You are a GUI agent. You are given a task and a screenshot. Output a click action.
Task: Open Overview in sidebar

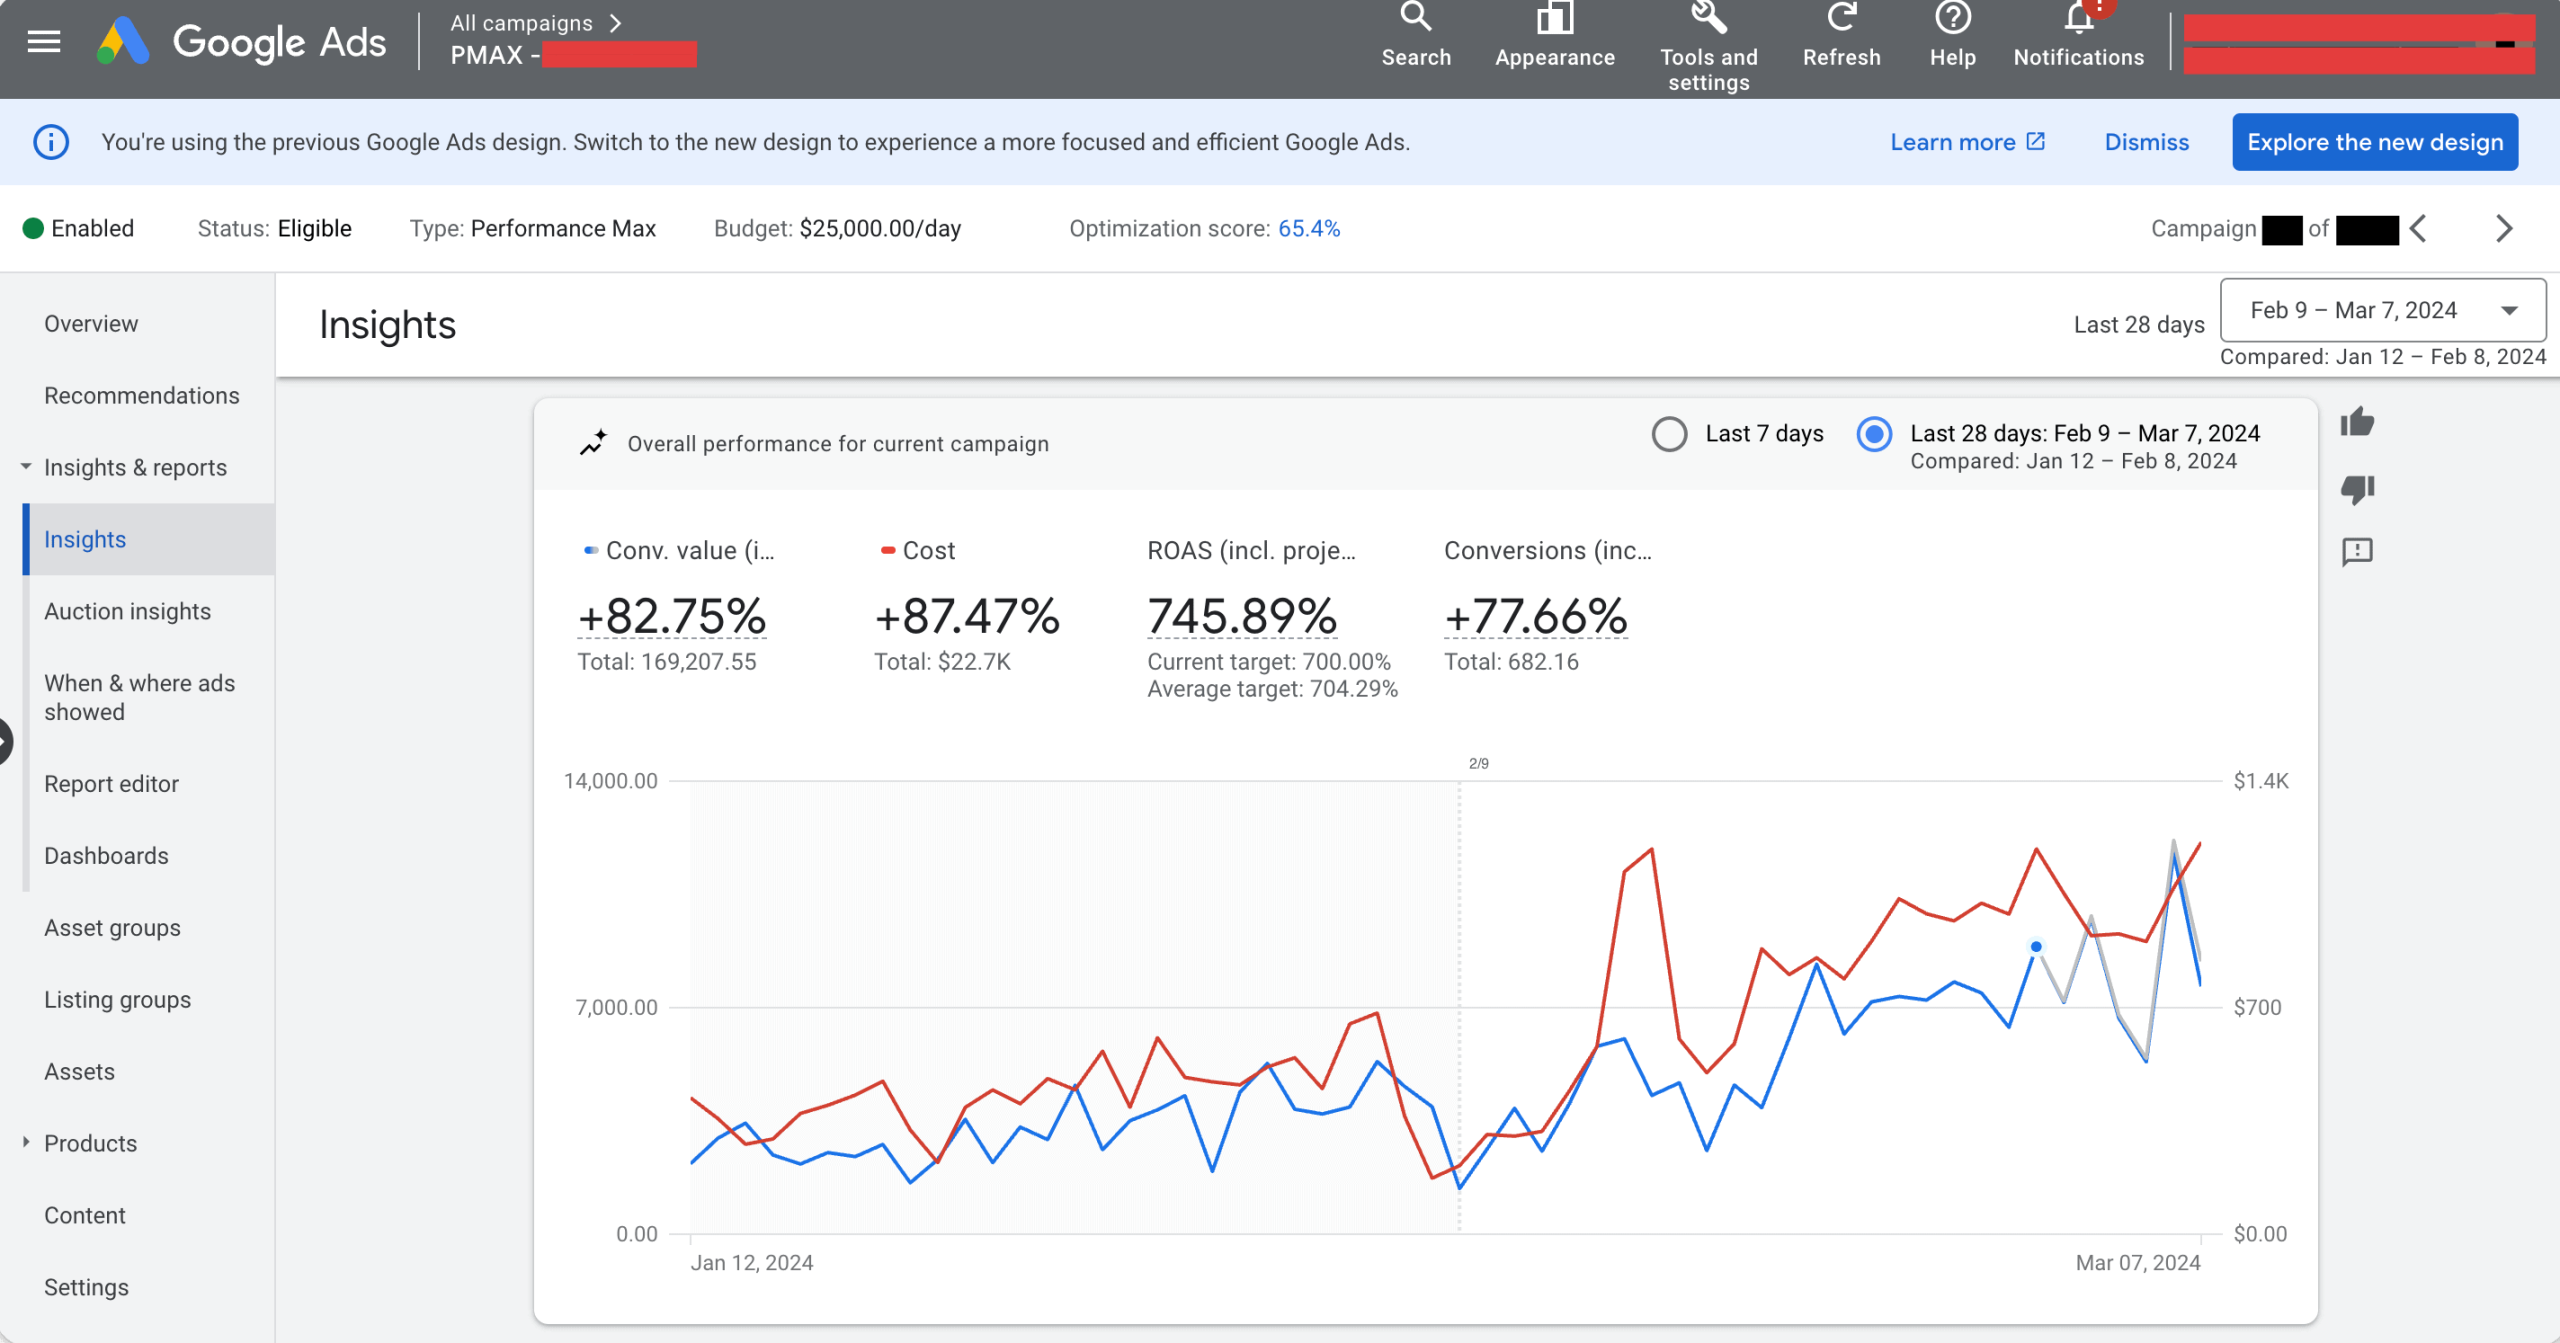click(x=91, y=324)
